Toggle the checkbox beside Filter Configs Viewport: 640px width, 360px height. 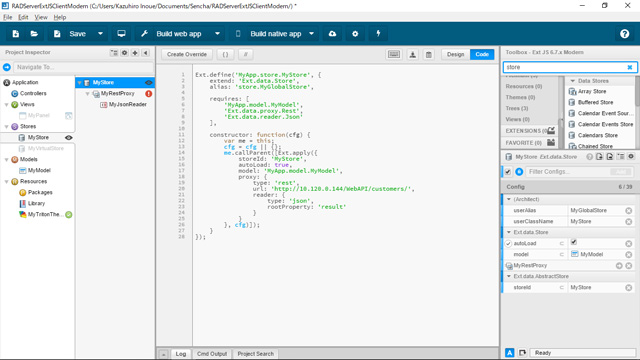tap(508, 172)
